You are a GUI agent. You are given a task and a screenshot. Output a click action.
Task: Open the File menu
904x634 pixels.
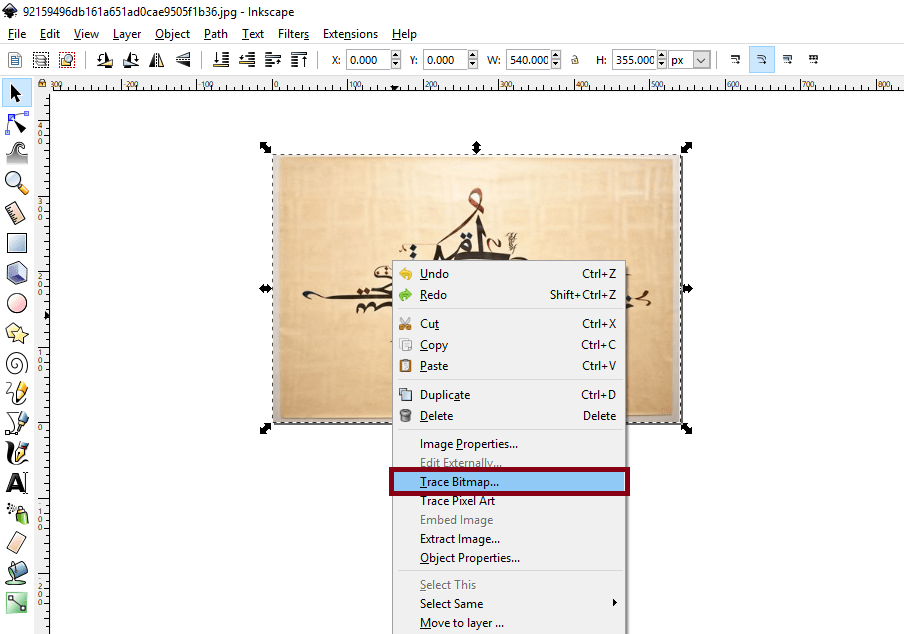point(17,34)
